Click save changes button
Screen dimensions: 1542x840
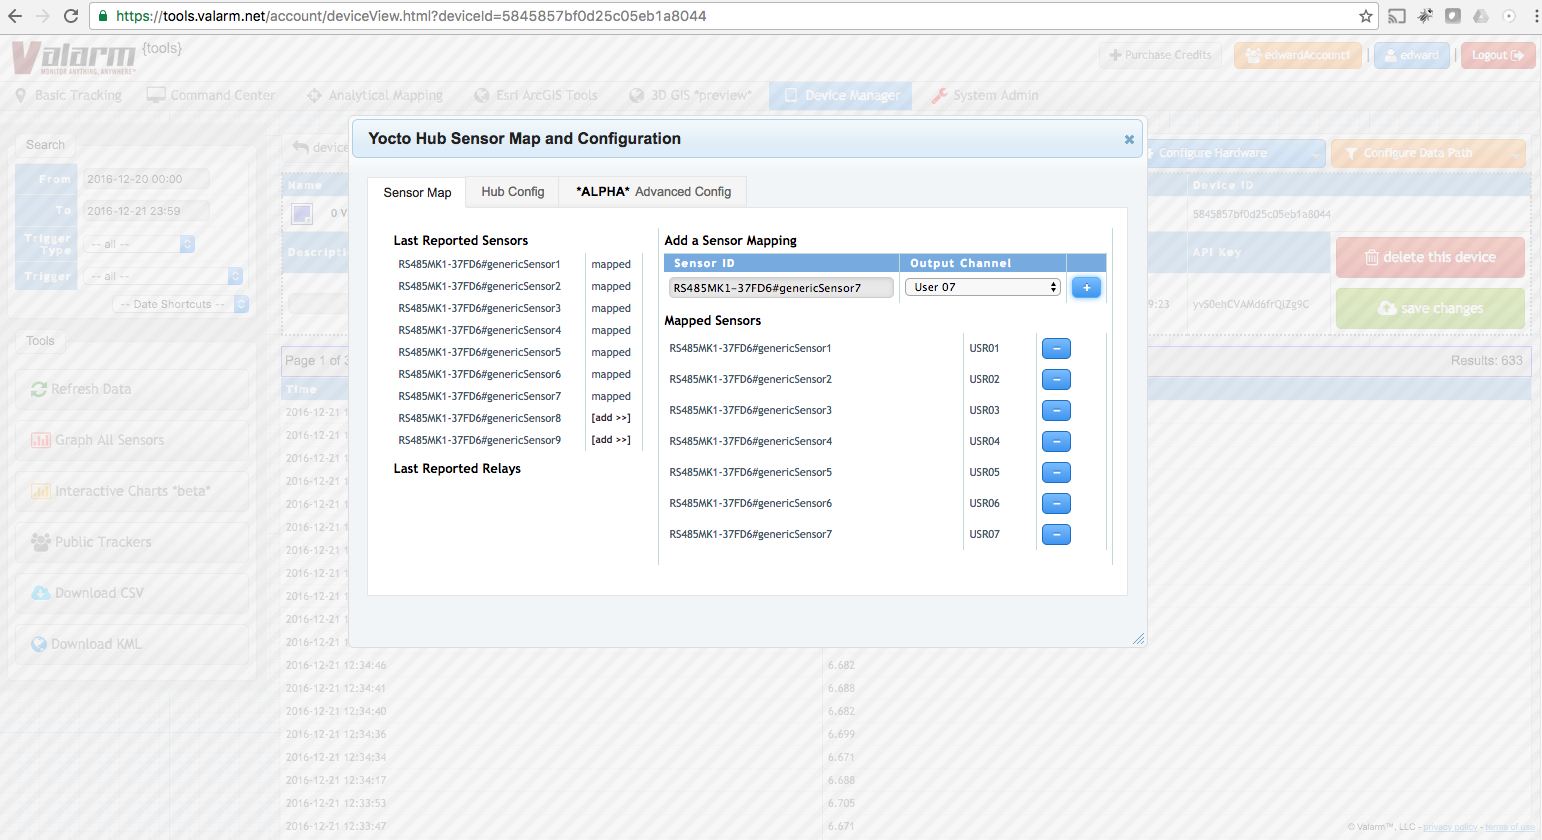[x=1430, y=308]
